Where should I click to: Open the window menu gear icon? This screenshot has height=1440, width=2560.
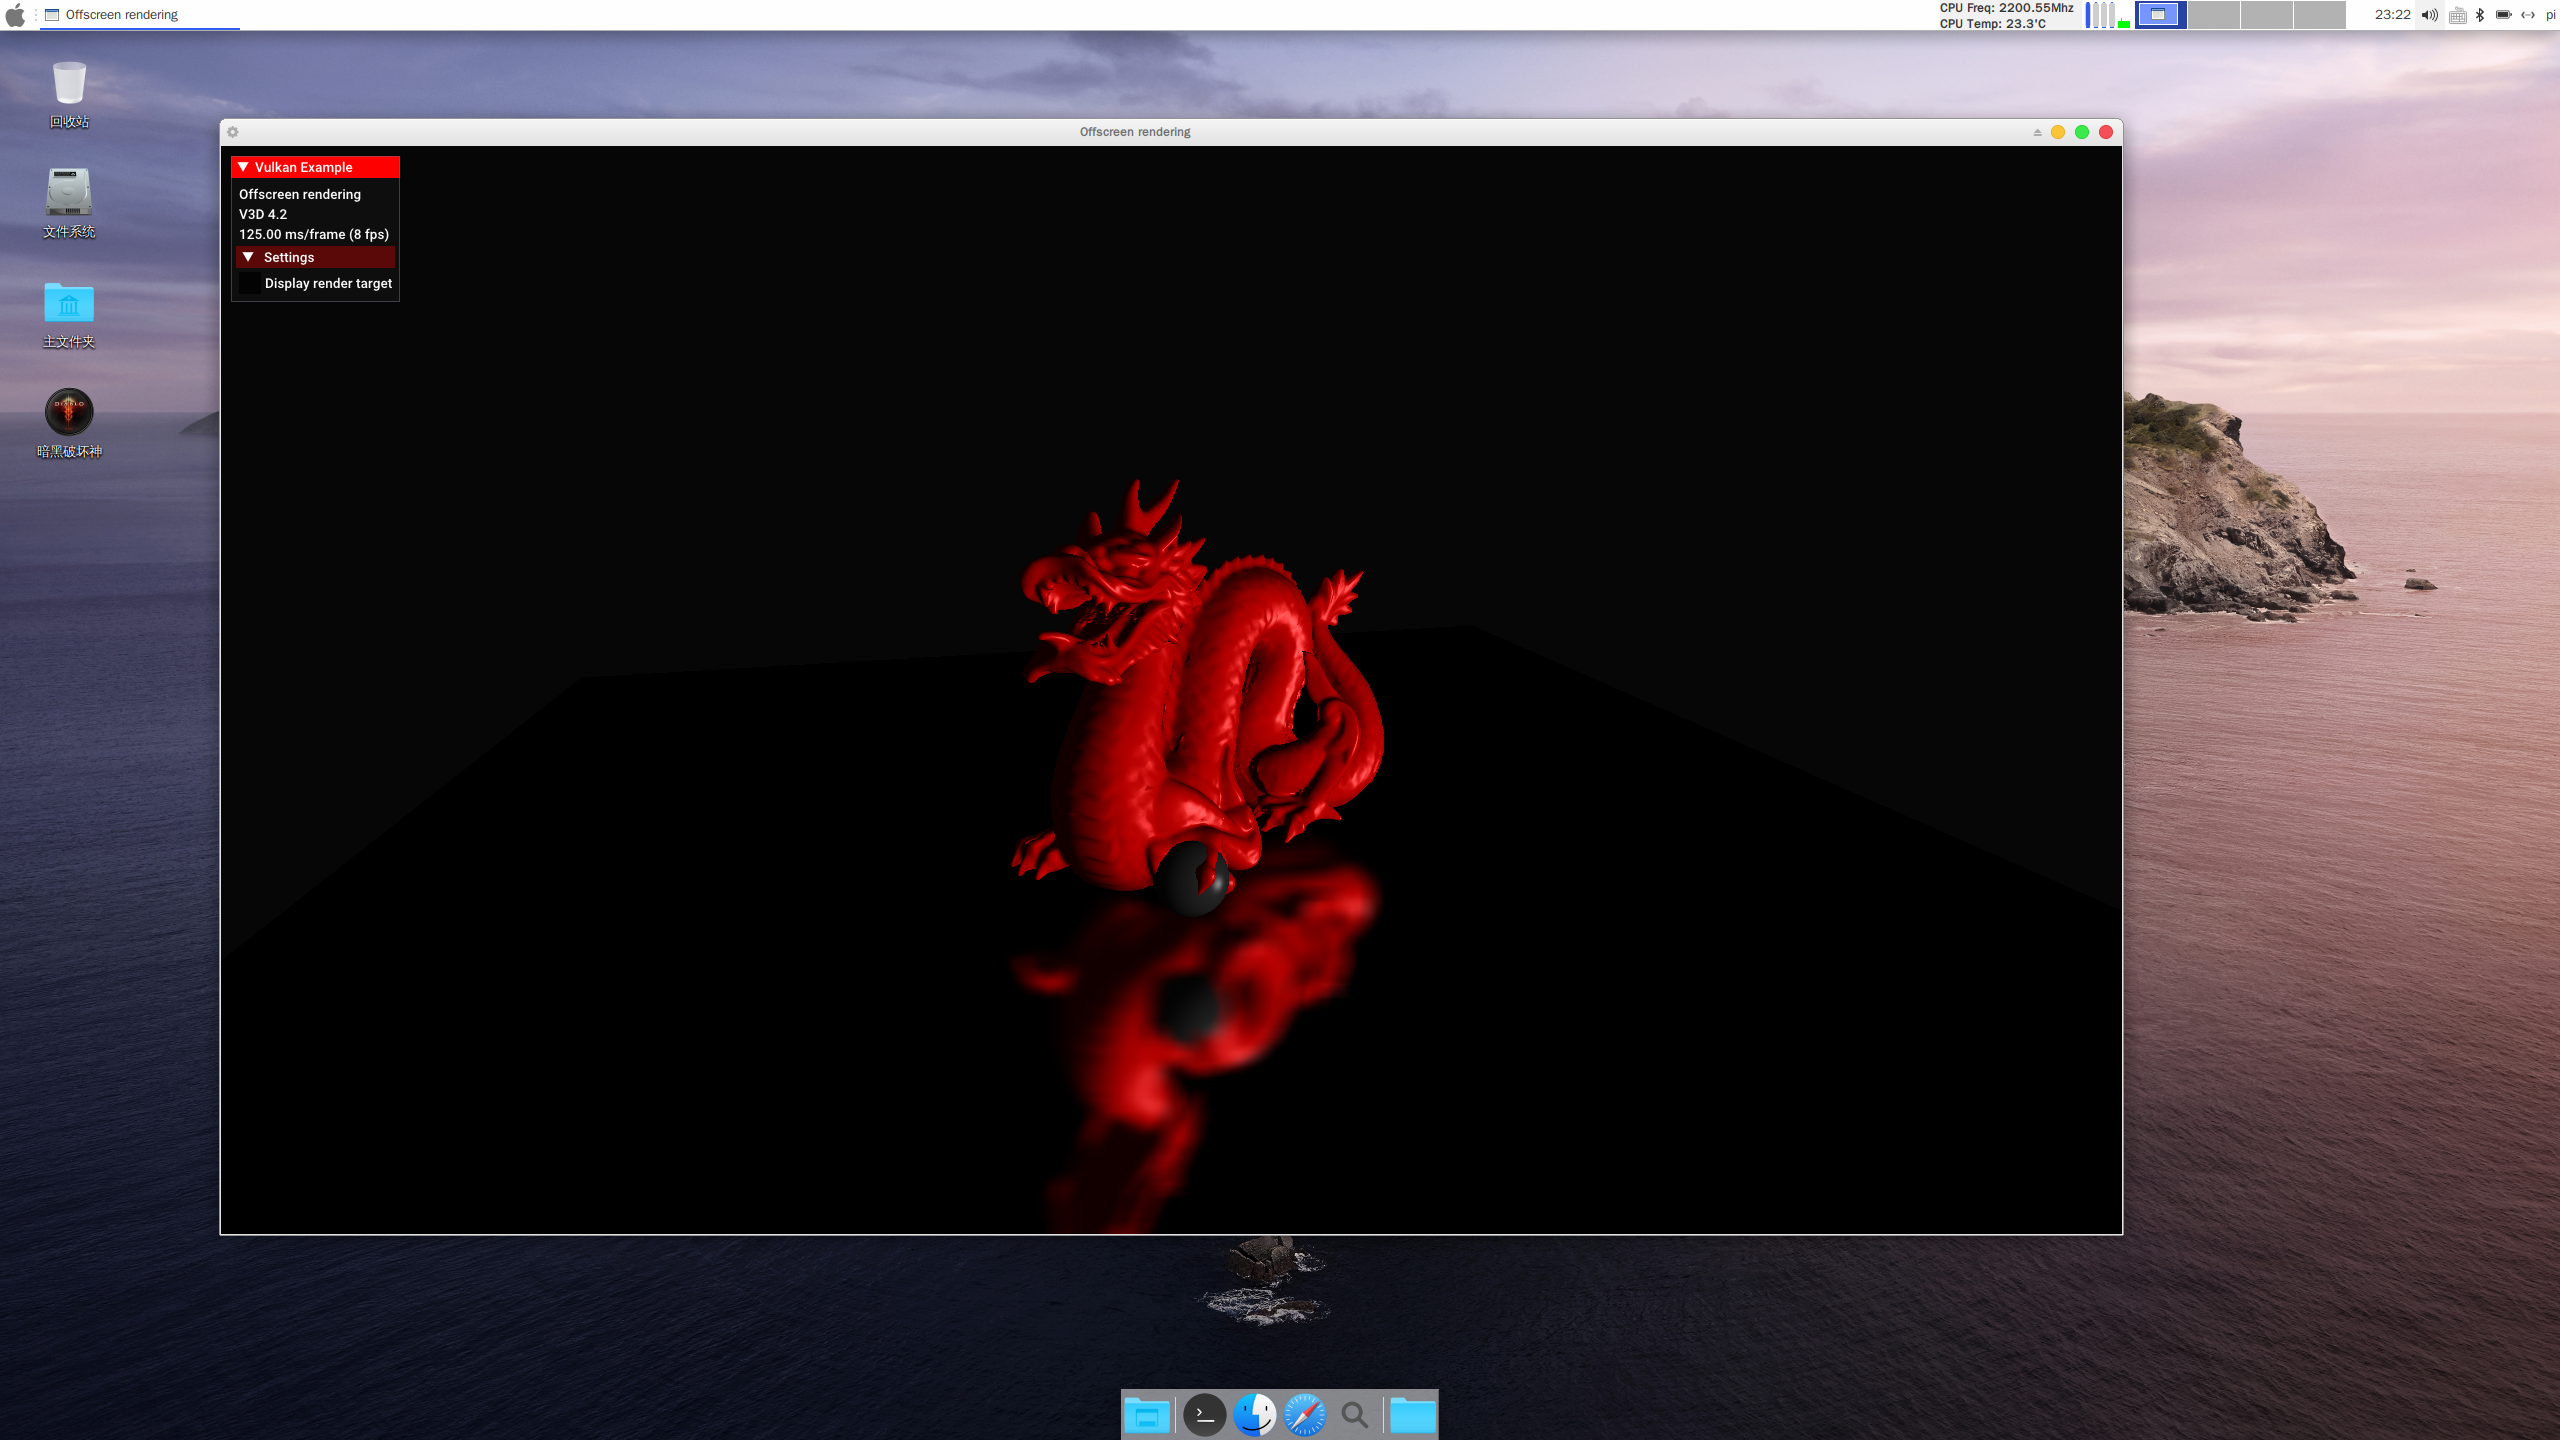click(x=233, y=132)
